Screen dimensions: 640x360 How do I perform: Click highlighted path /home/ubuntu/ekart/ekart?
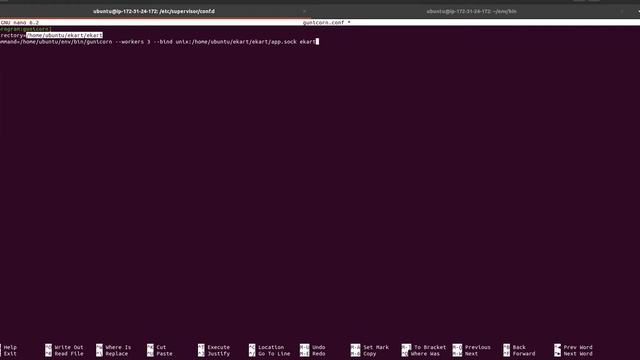coord(64,36)
